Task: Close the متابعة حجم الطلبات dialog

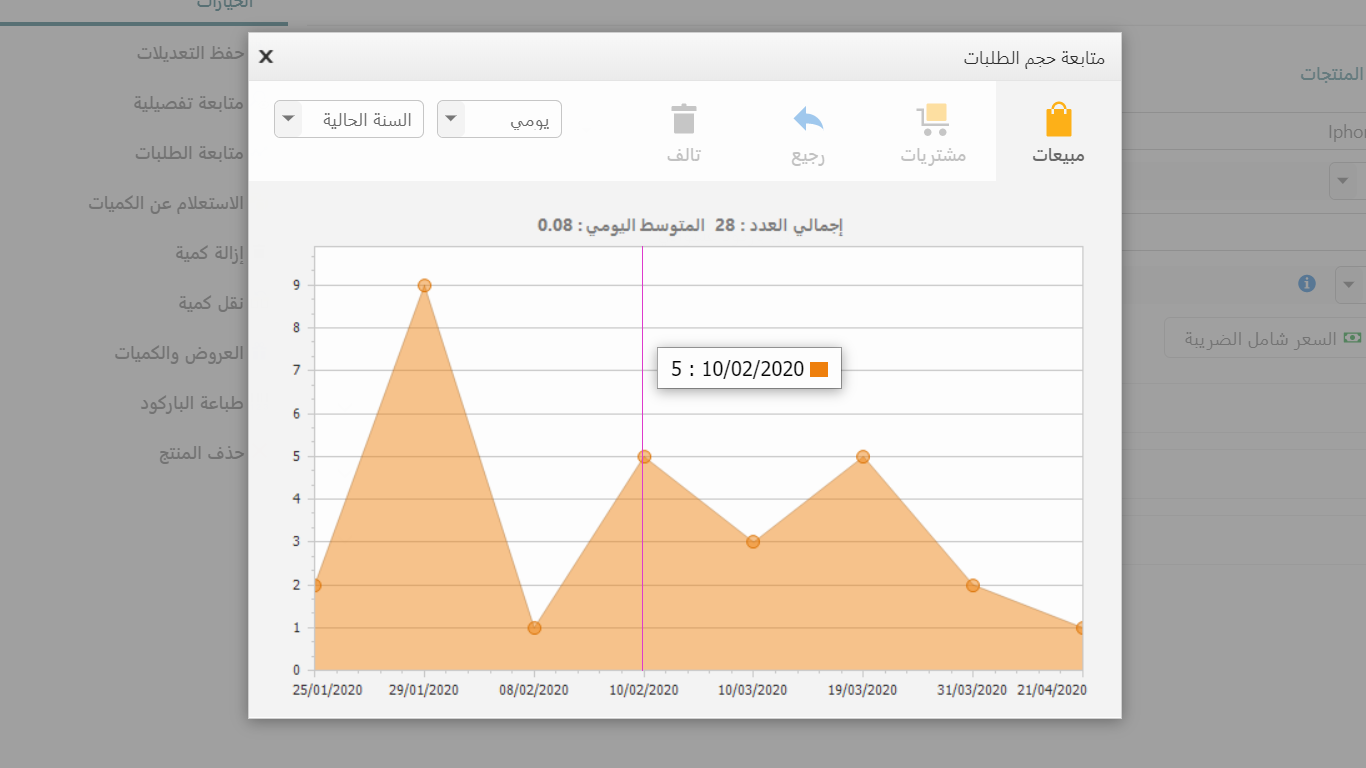Action: tap(266, 57)
